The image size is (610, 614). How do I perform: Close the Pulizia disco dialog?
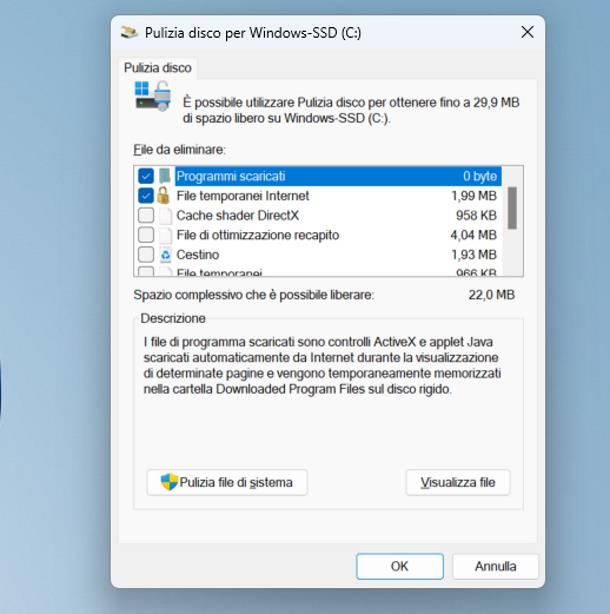[527, 33]
